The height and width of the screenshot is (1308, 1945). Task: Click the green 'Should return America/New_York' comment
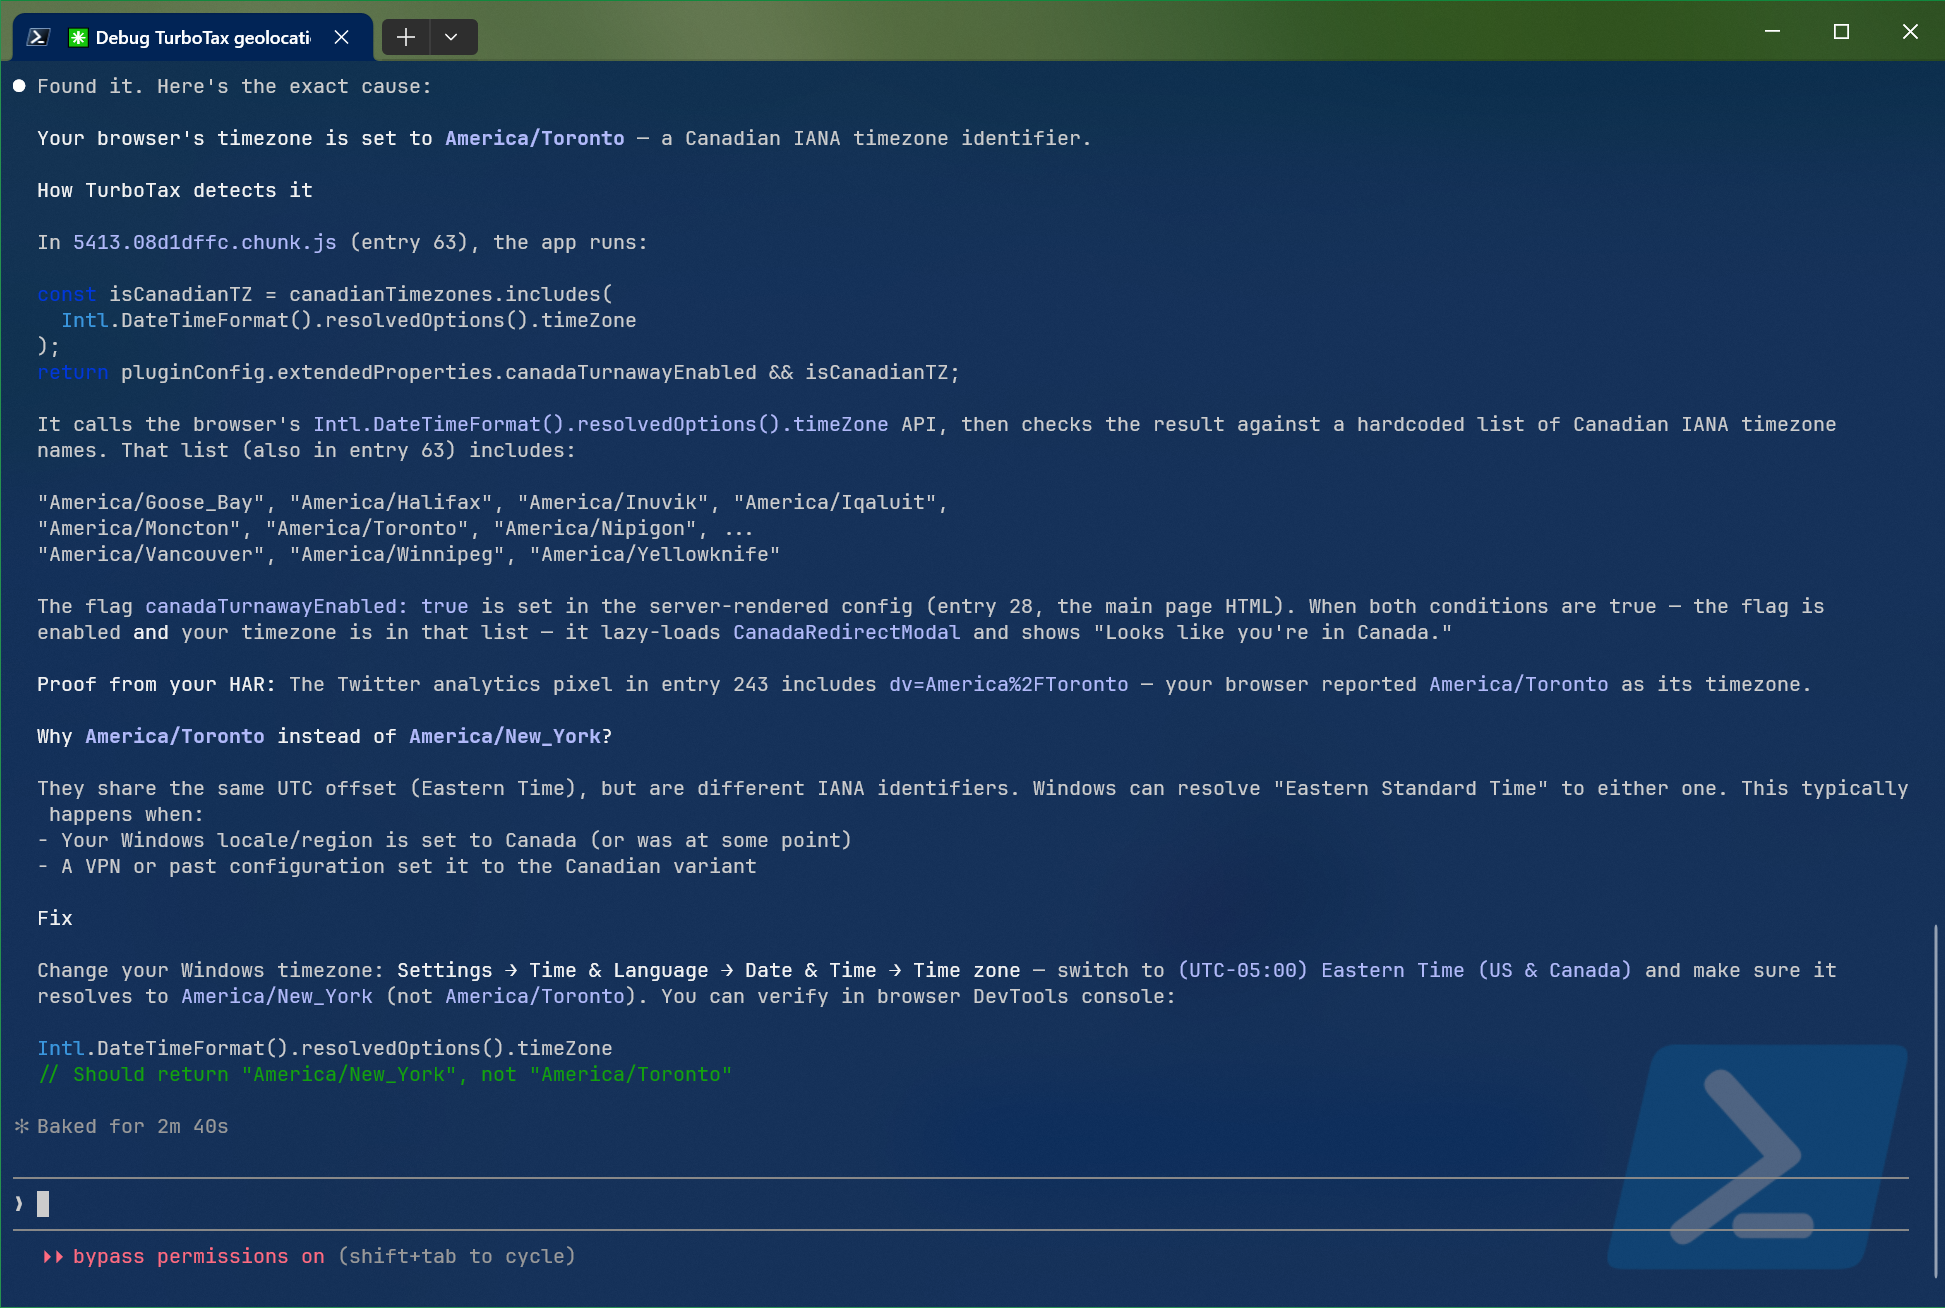click(x=385, y=1074)
